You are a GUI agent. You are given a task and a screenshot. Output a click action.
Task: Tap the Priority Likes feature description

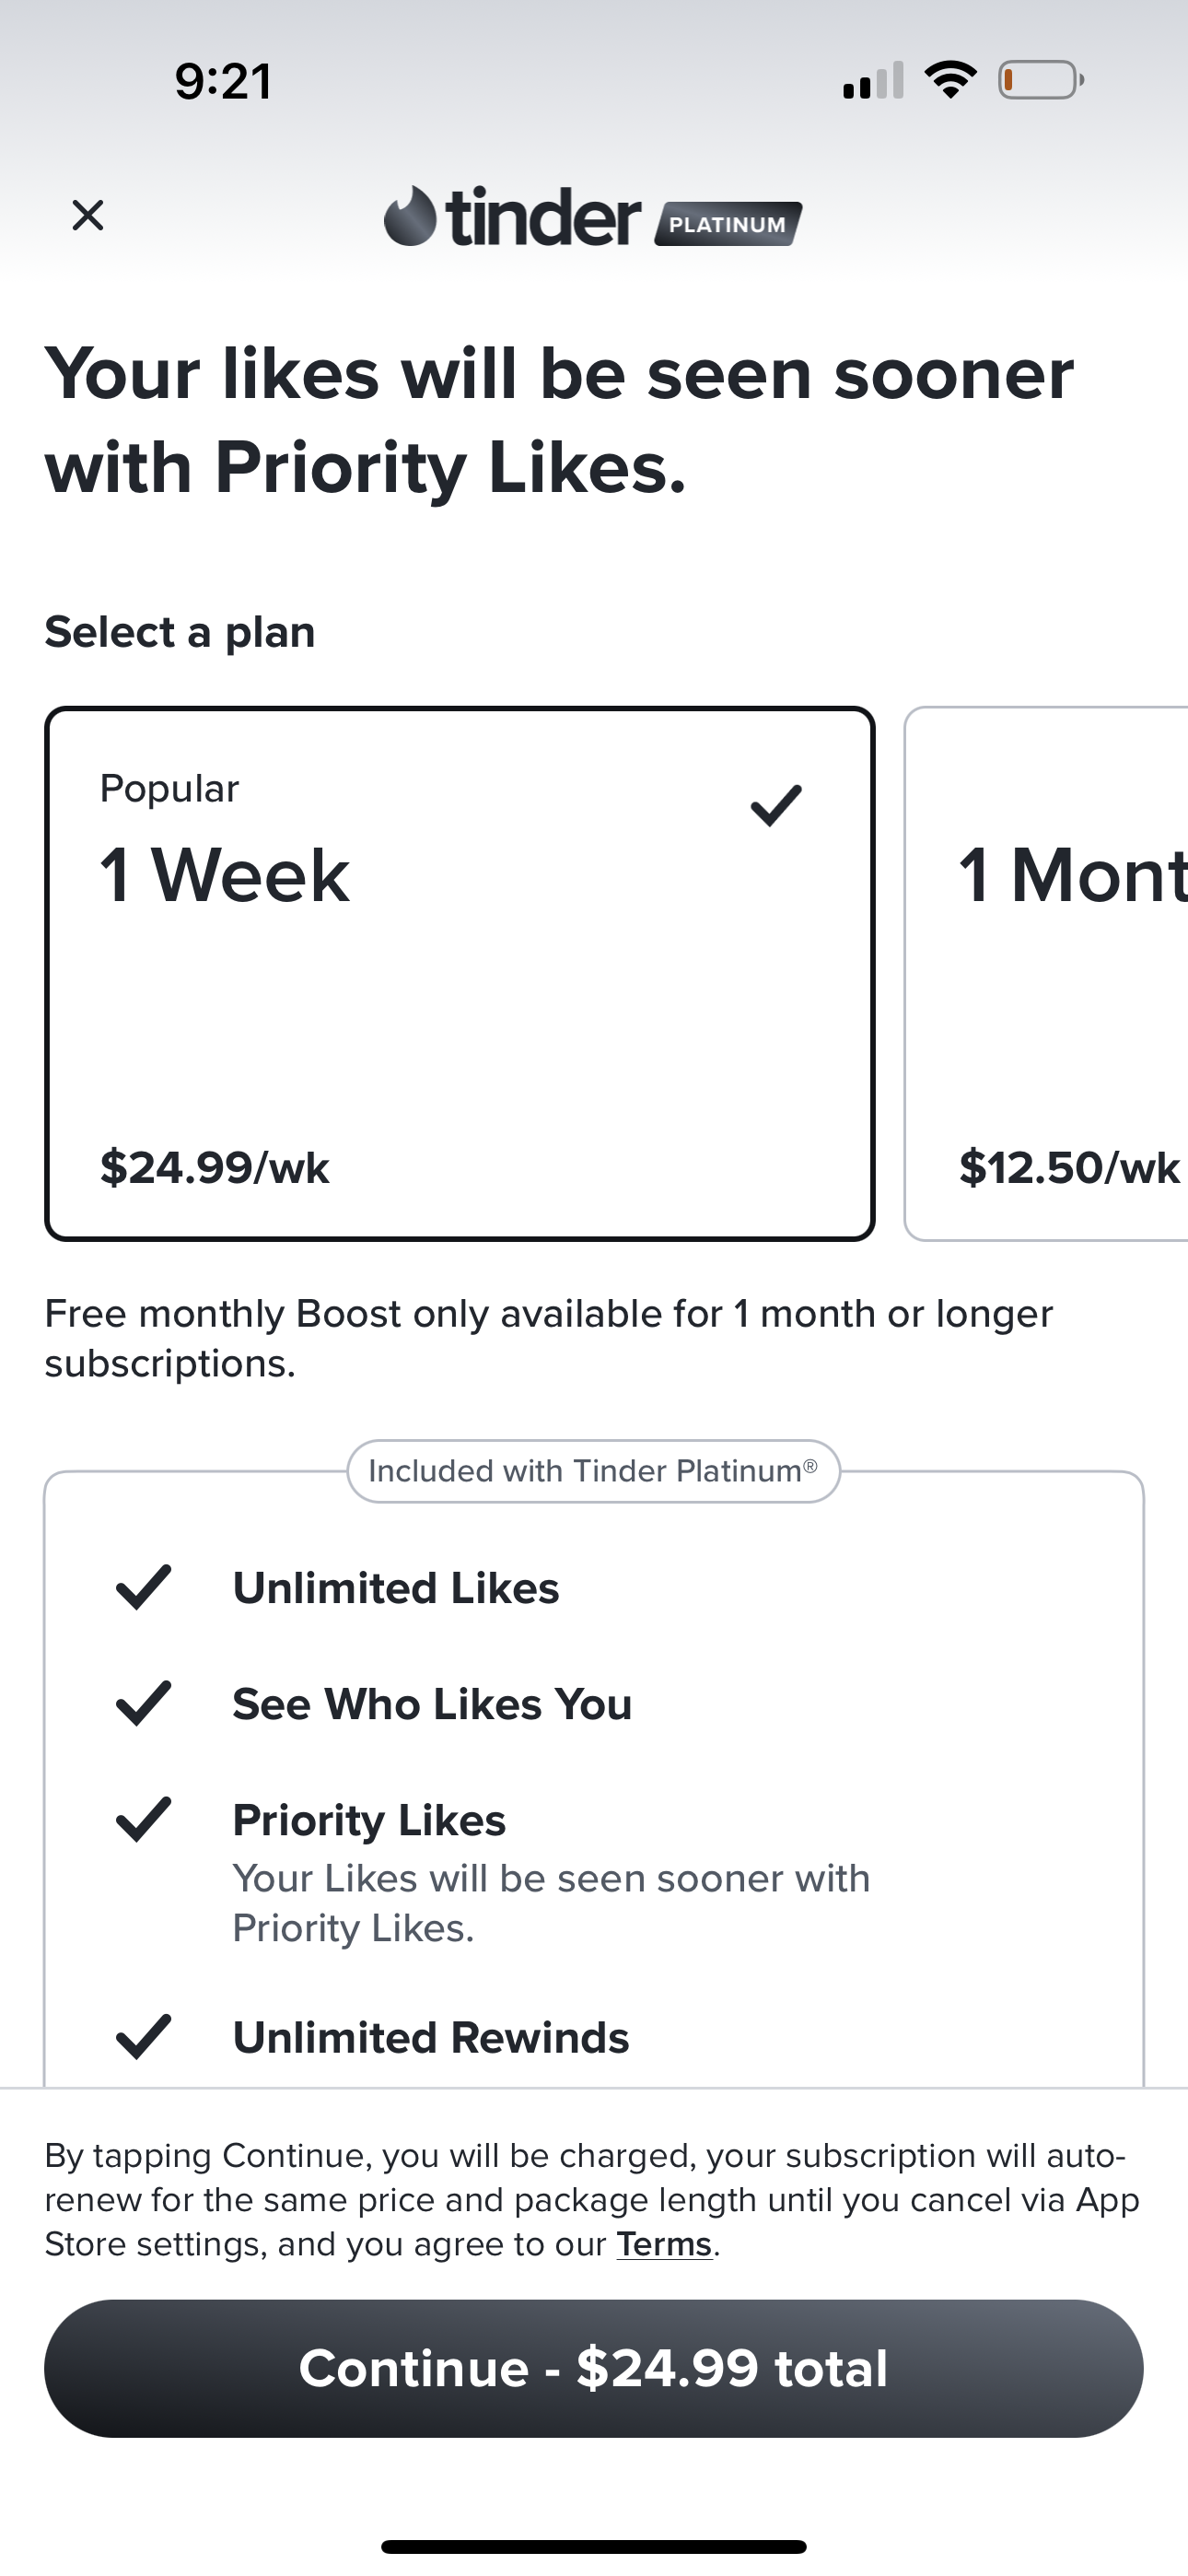click(550, 1903)
